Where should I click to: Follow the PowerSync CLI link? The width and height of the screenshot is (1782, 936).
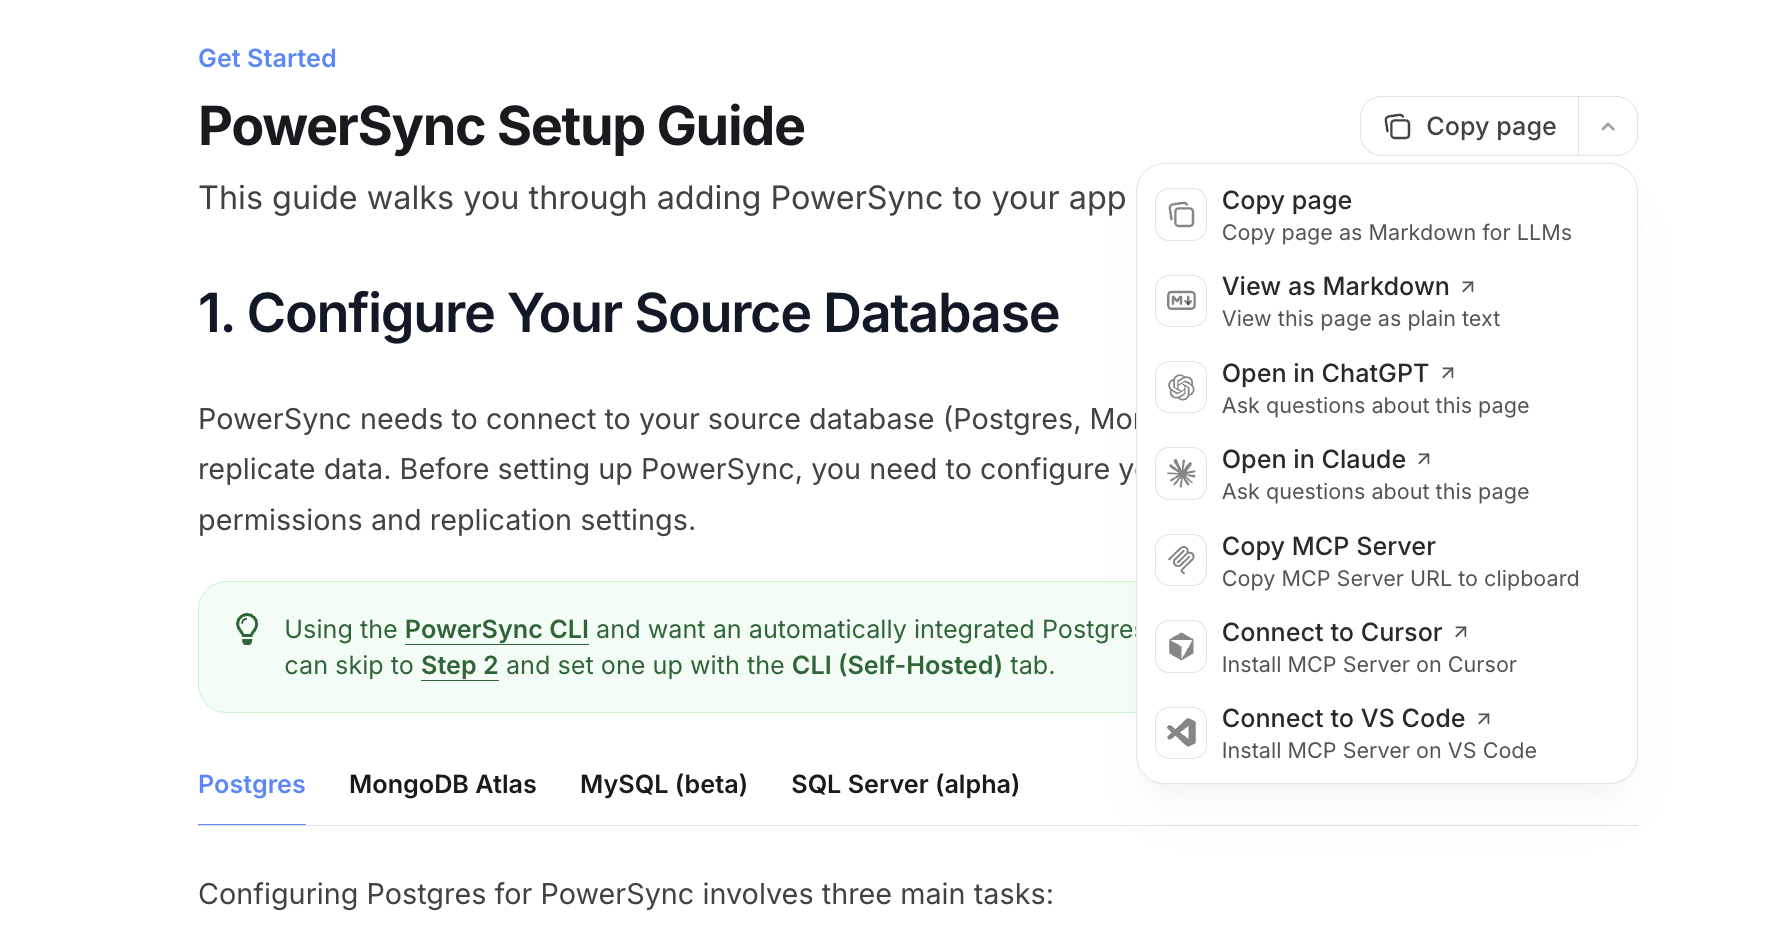coord(497,629)
